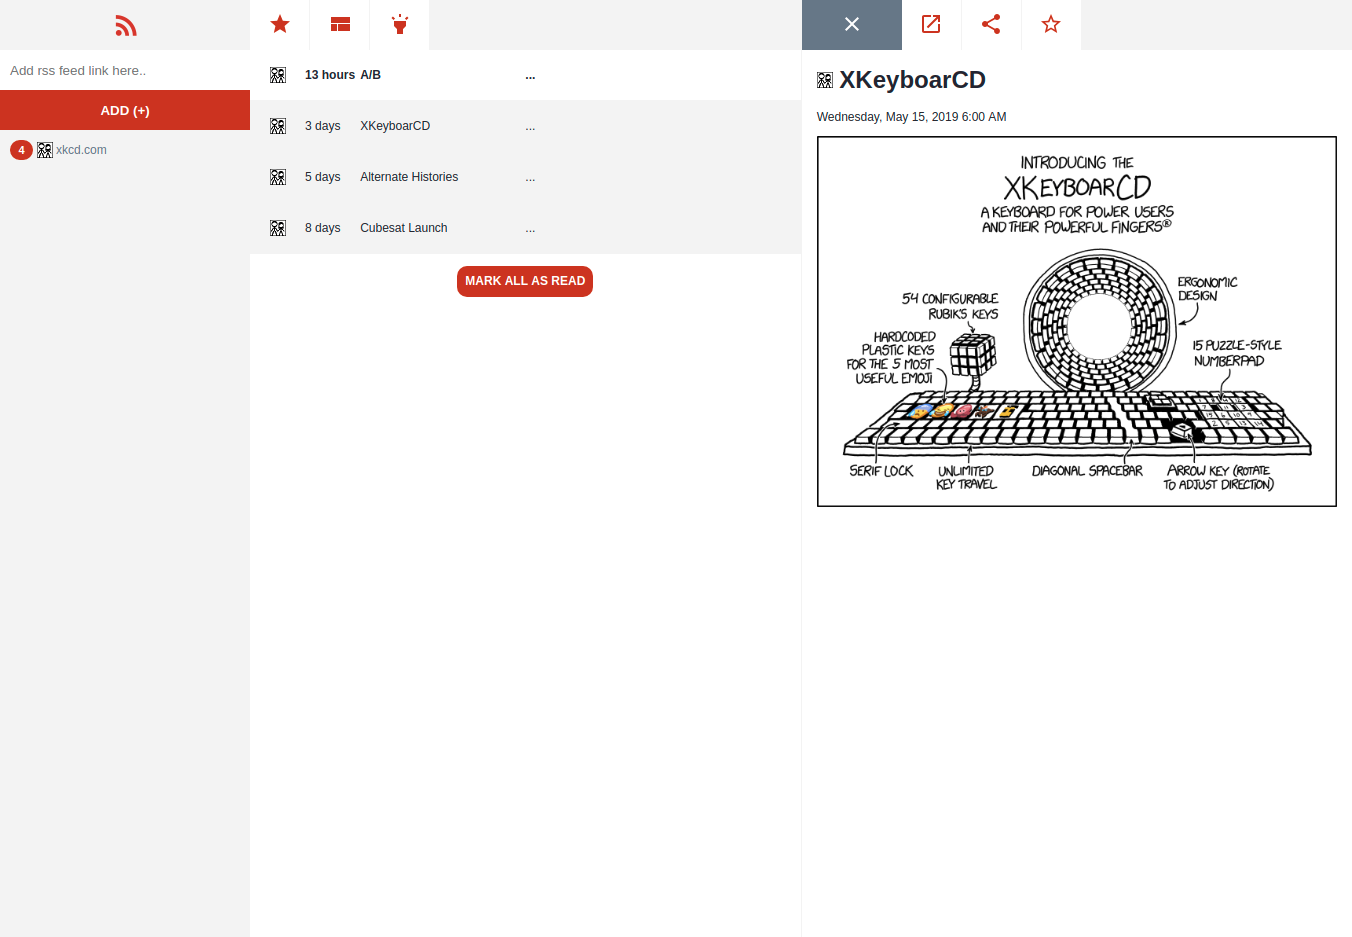Click the RSS logo icon

point(125,26)
